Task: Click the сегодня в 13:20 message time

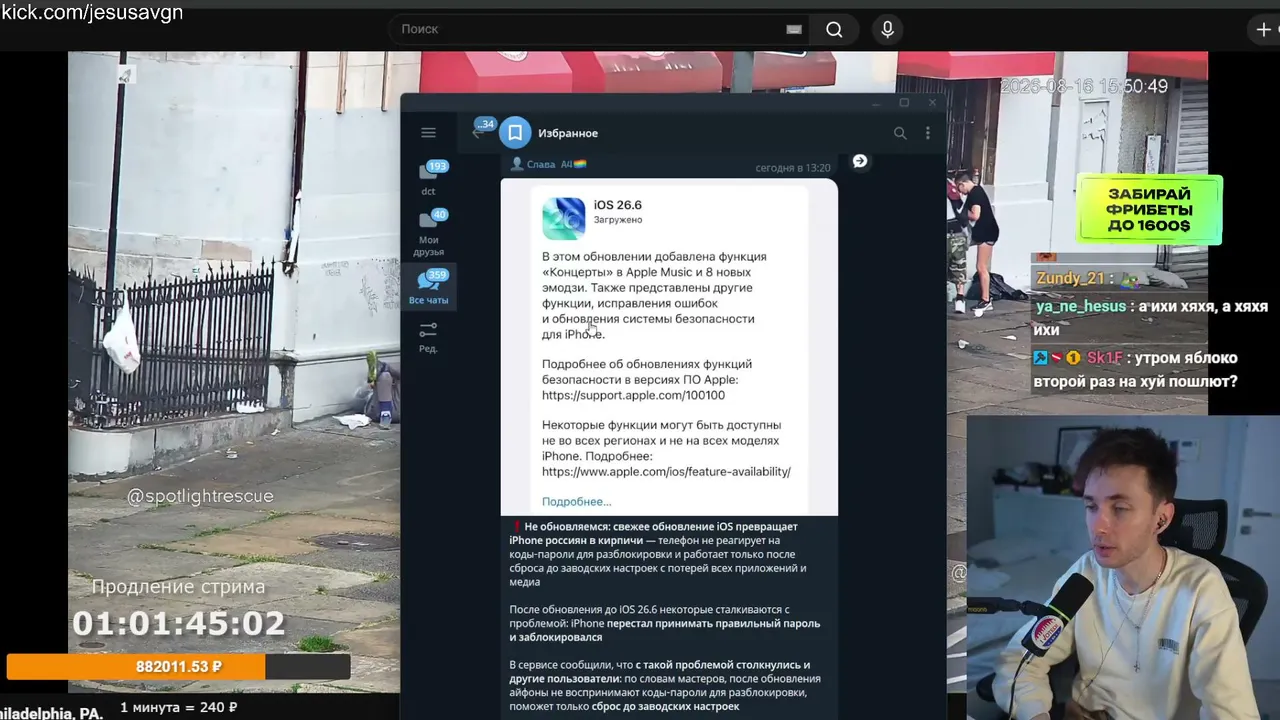Action: [x=793, y=168]
